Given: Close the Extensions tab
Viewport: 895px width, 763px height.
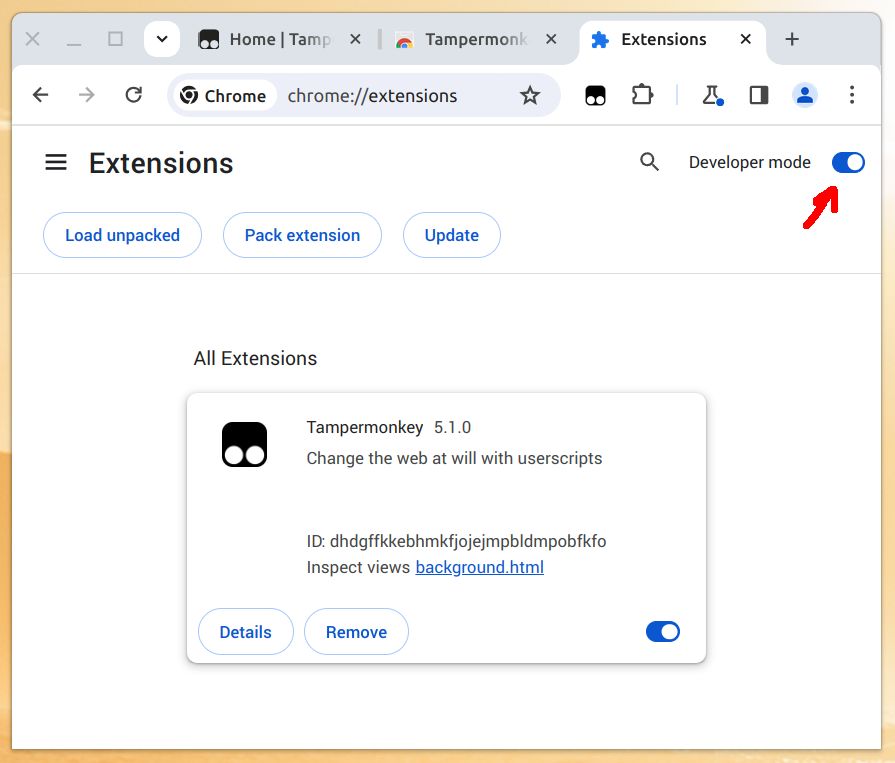Looking at the screenshot, I should 745,39.
